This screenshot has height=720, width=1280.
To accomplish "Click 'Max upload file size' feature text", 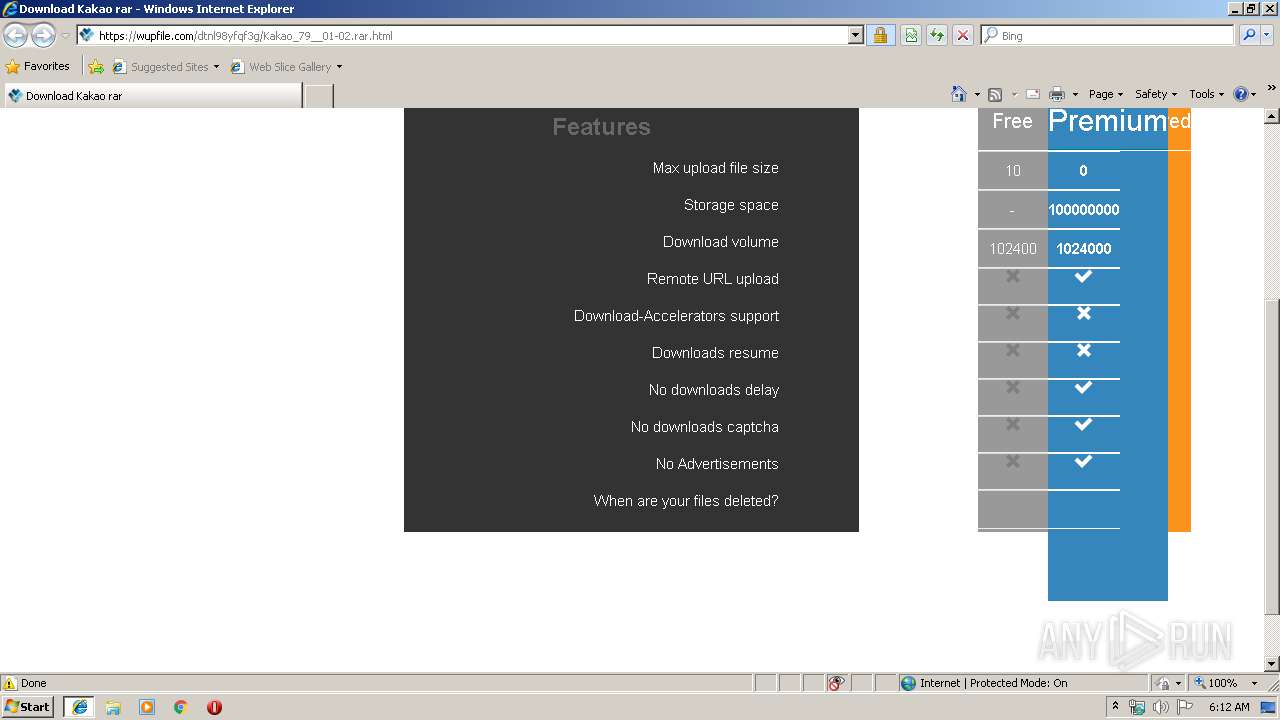I will pos(715,168).
